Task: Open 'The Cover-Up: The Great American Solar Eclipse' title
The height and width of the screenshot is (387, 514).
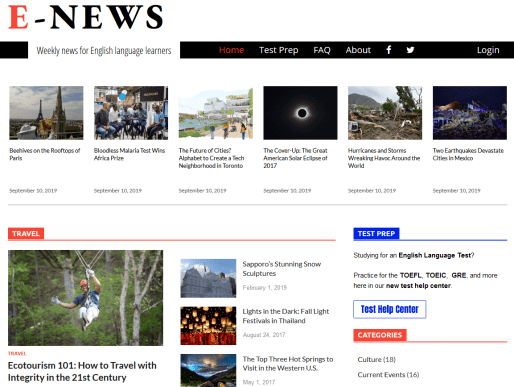Action: [295, 158]
